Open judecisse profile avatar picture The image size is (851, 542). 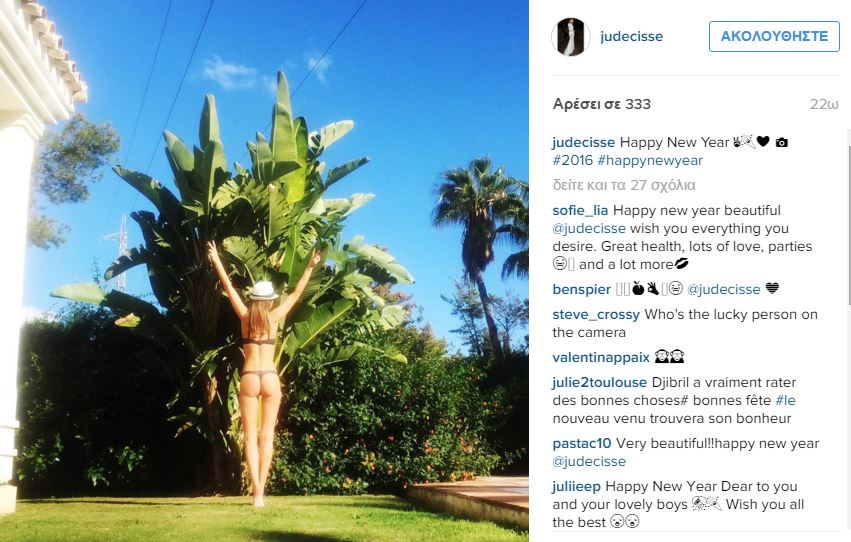click(570, 36)
